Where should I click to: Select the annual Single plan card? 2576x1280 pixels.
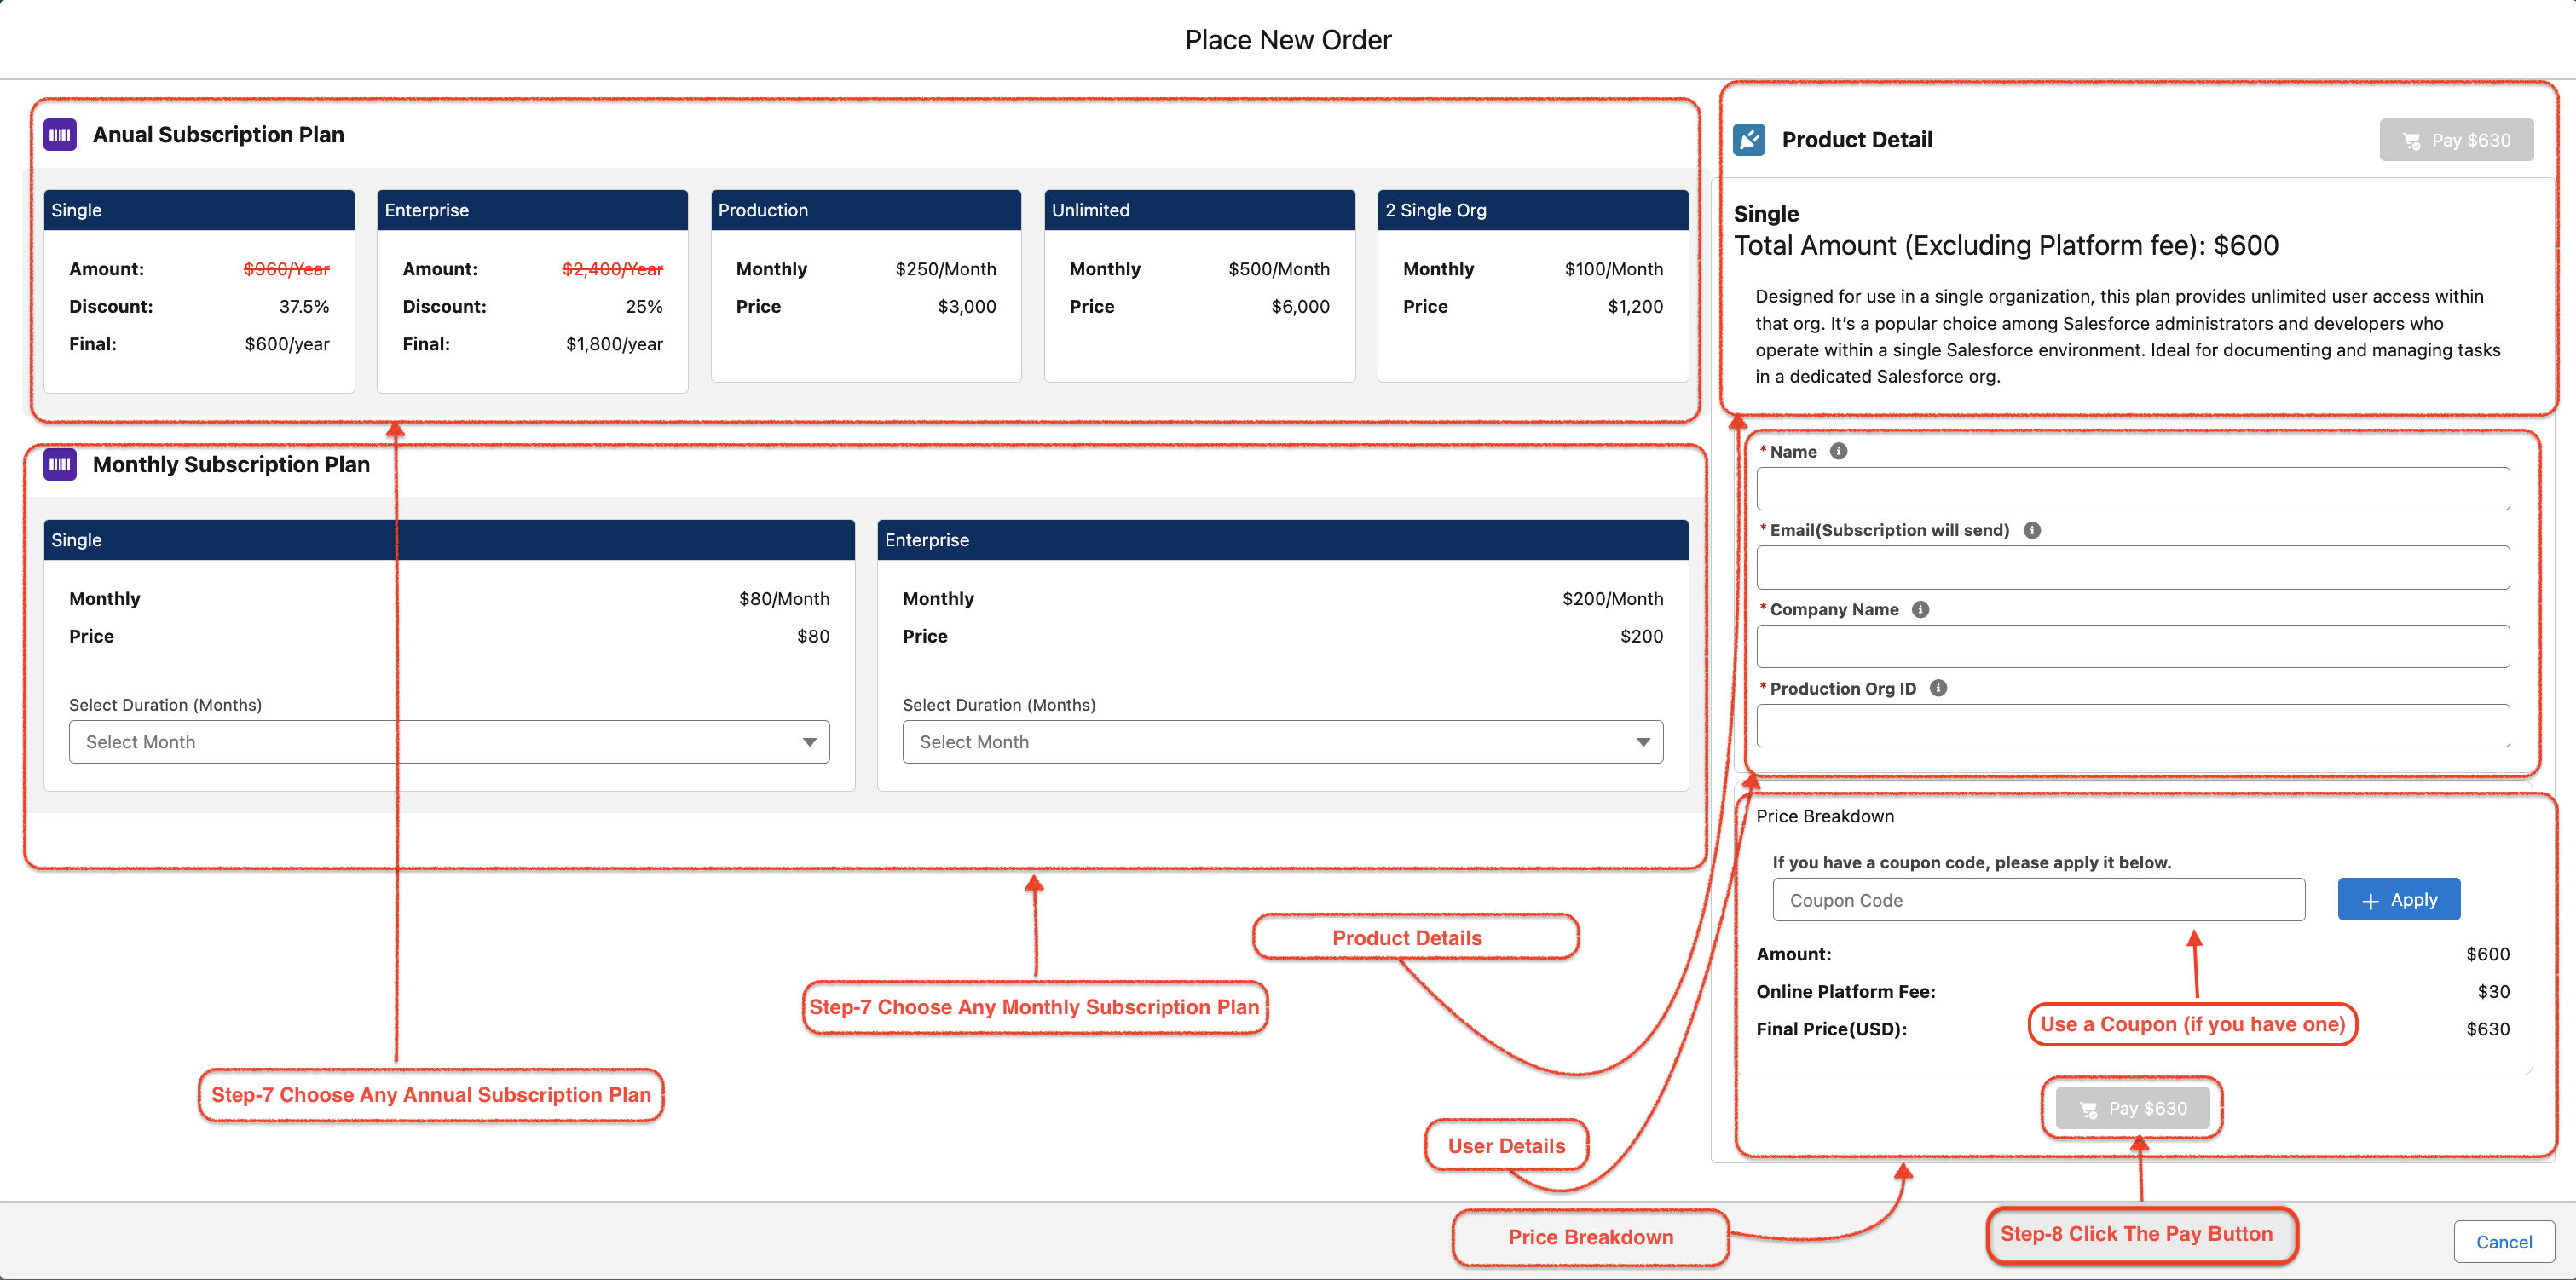pyautogui.click(x=199, y=290)
